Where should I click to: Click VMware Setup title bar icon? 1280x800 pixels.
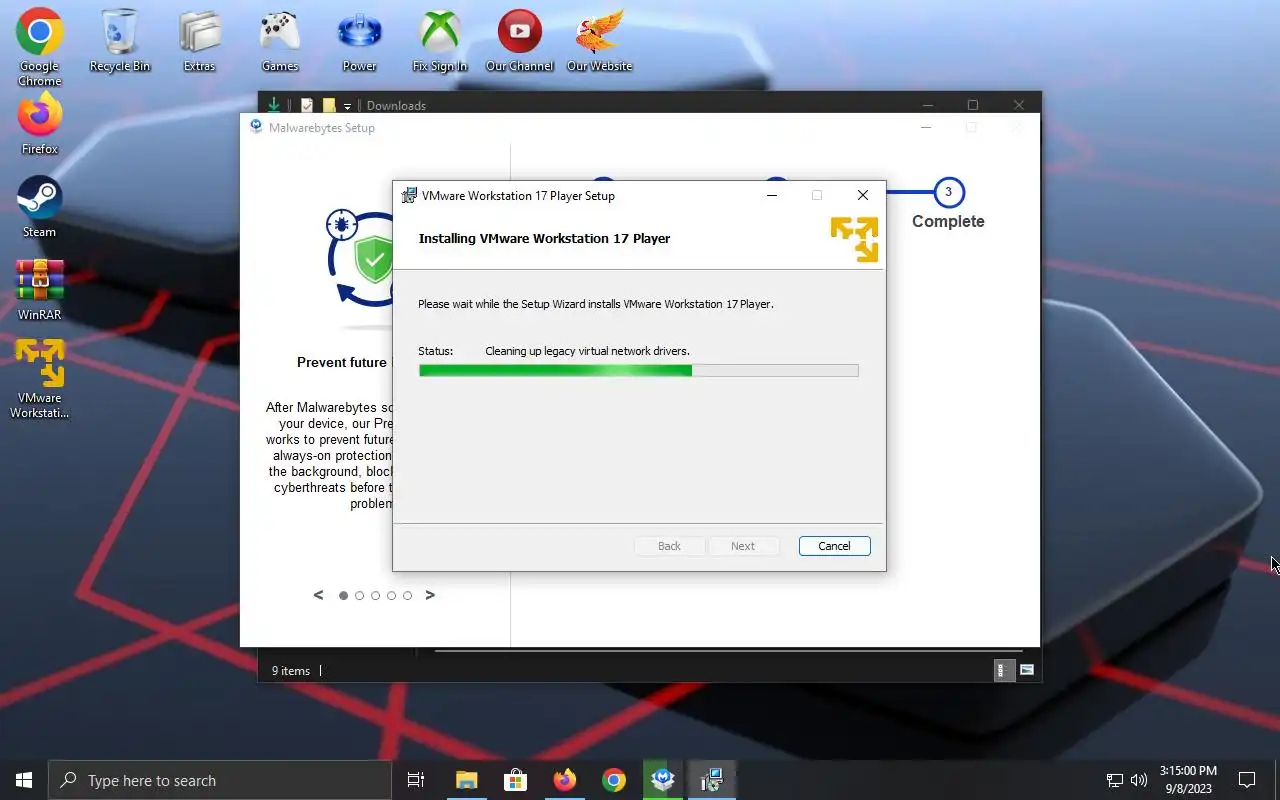pos(409,195)
